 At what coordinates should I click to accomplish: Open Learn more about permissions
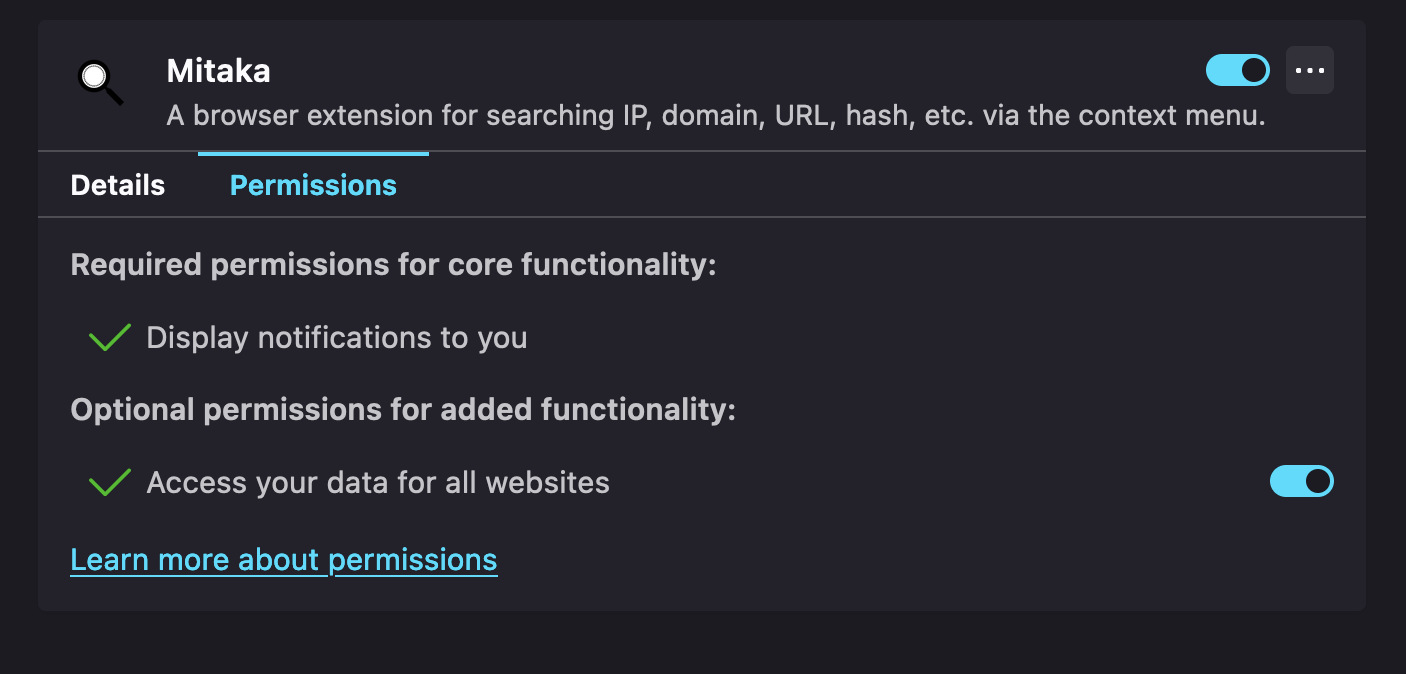click(283, 559)
